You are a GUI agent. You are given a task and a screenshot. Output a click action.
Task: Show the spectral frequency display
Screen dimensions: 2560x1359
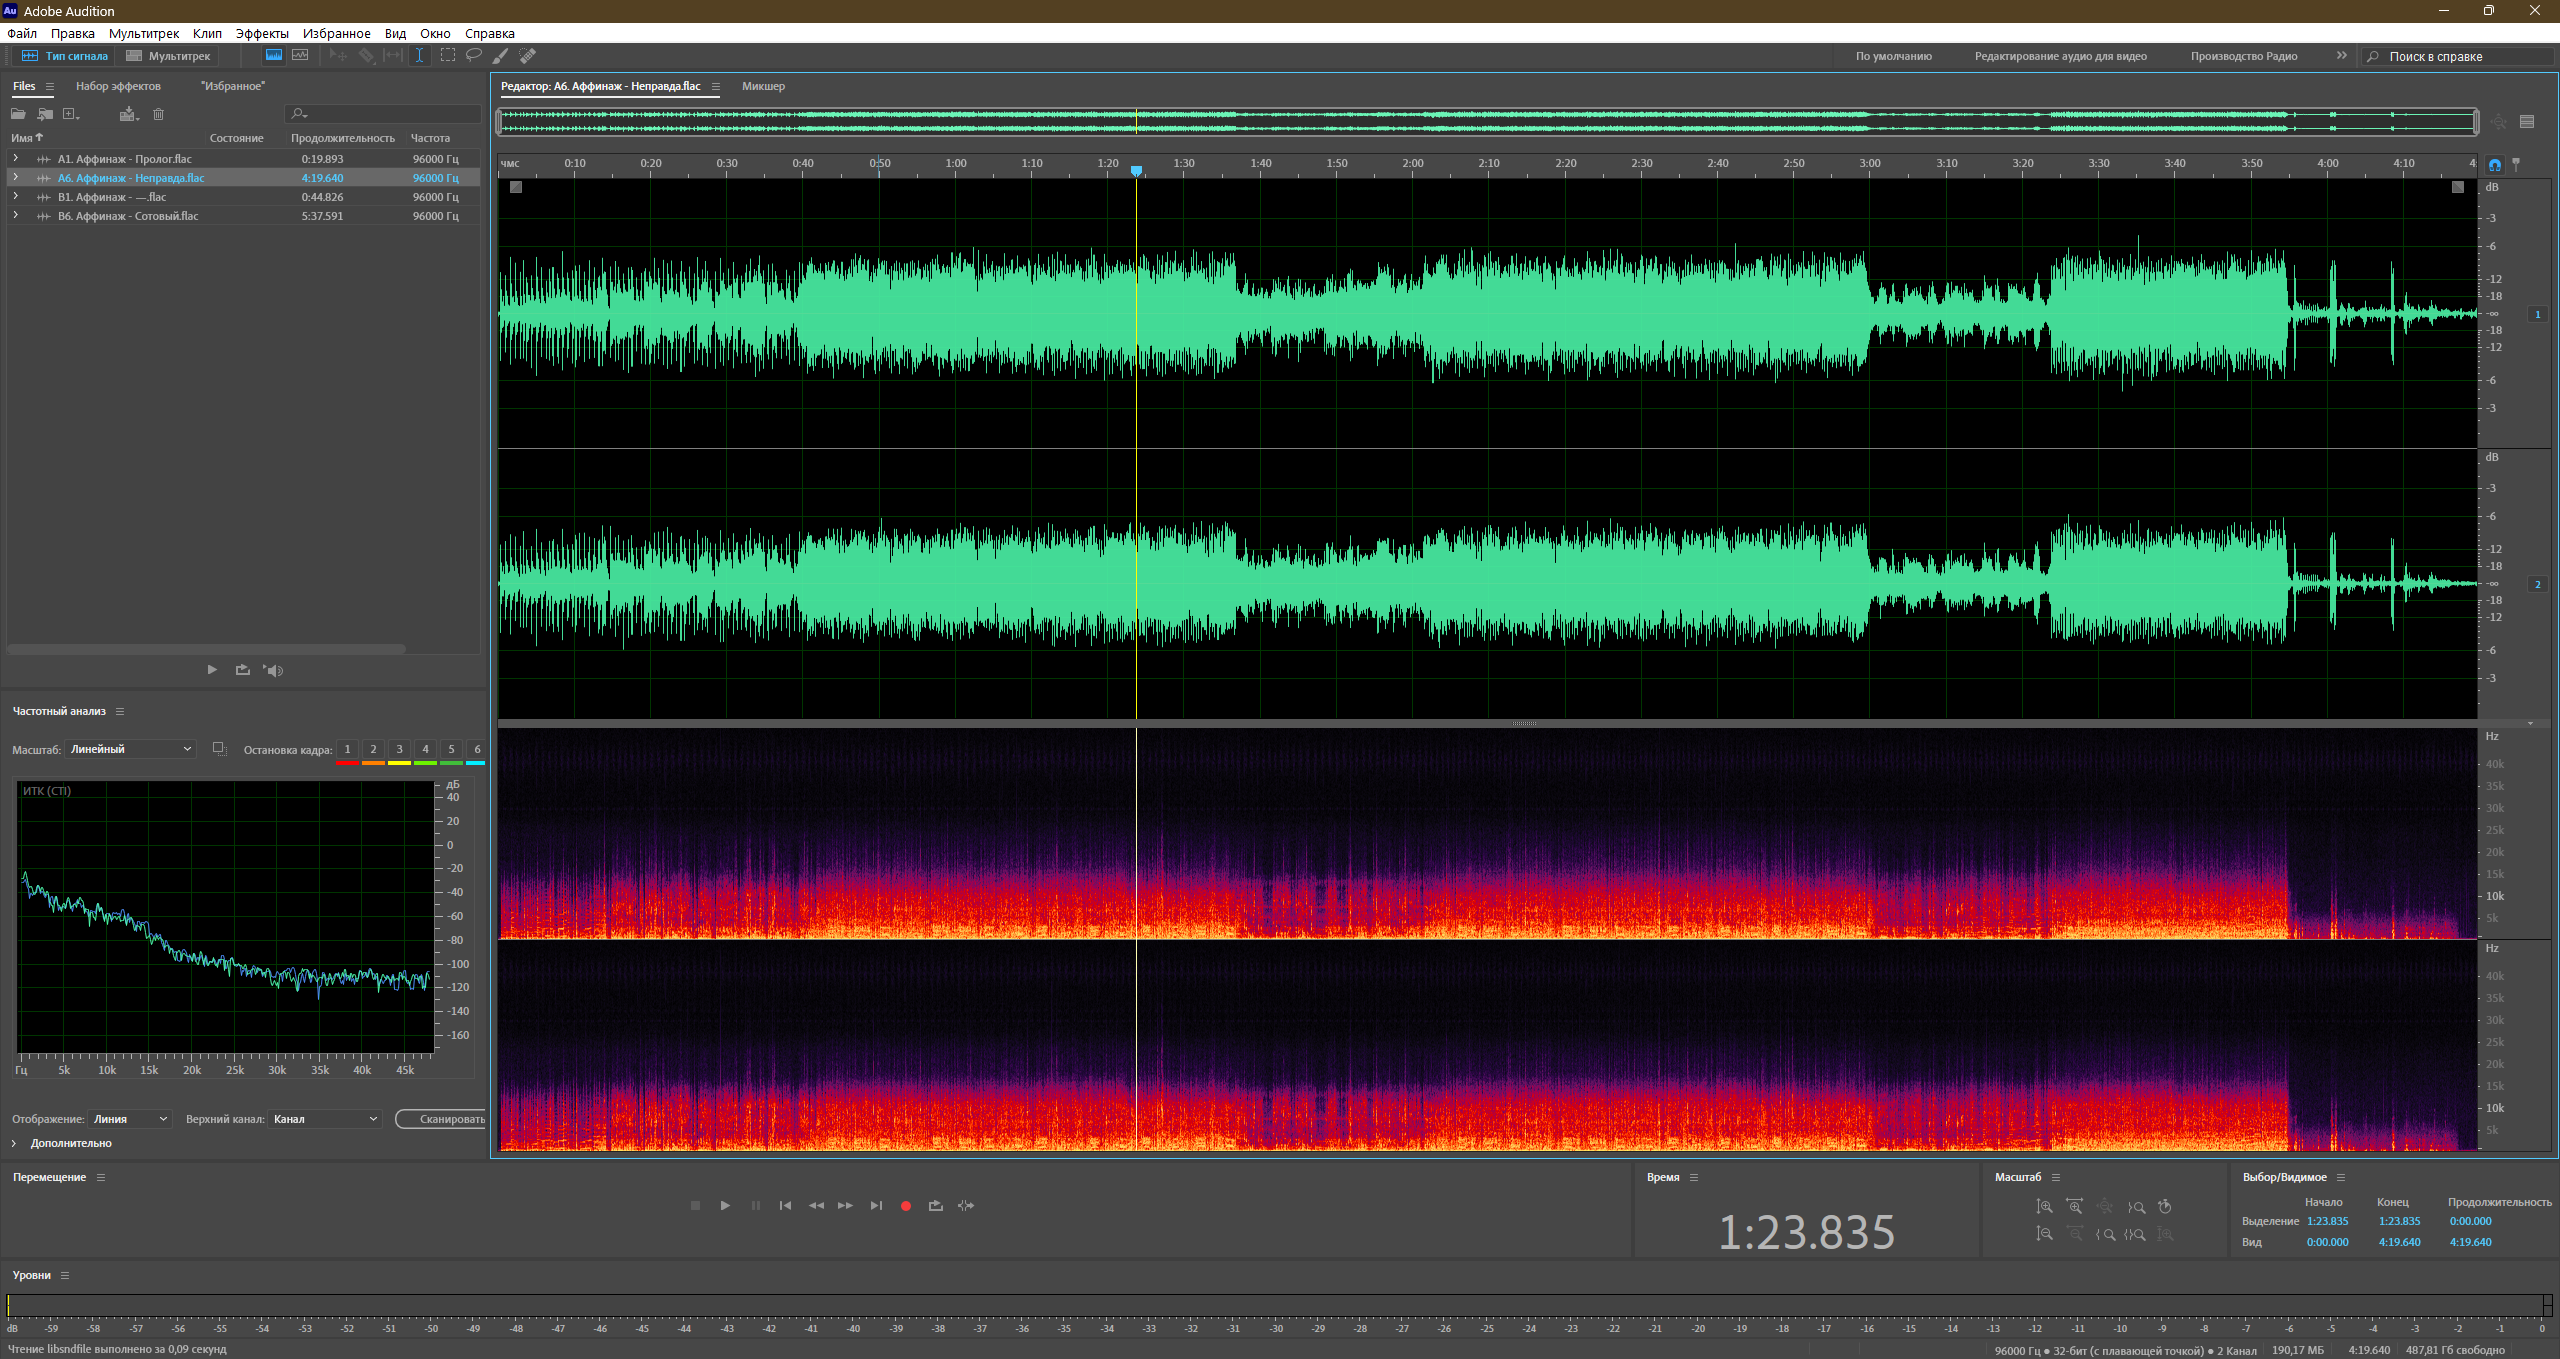273,56
